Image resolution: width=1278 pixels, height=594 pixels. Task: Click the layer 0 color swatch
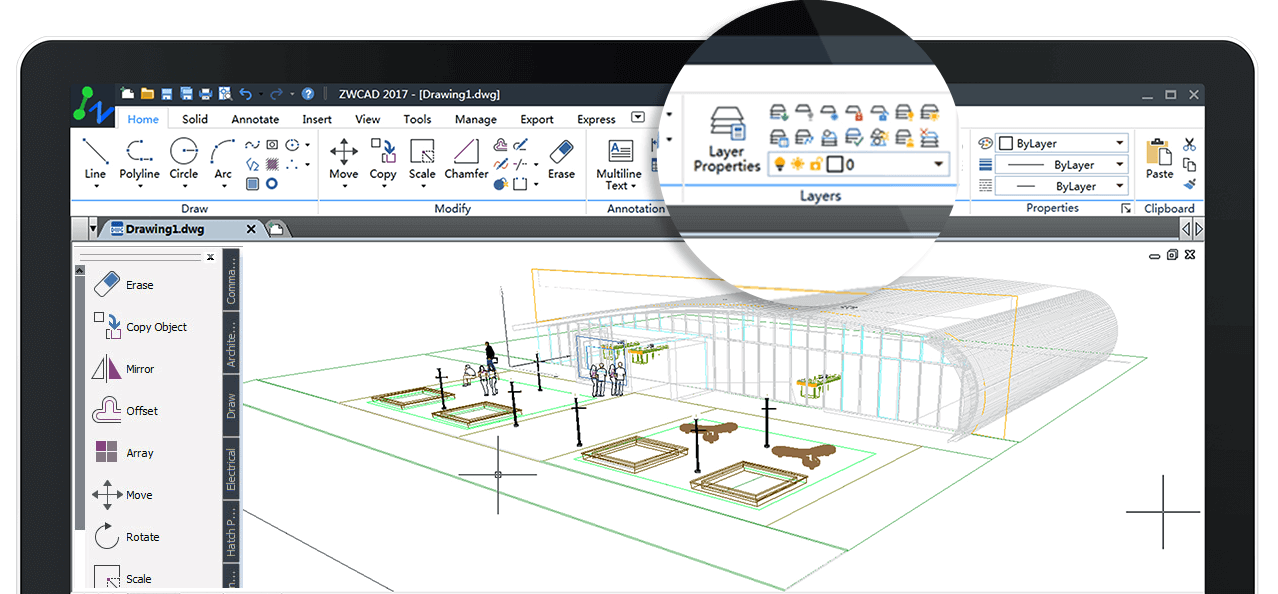835,164
